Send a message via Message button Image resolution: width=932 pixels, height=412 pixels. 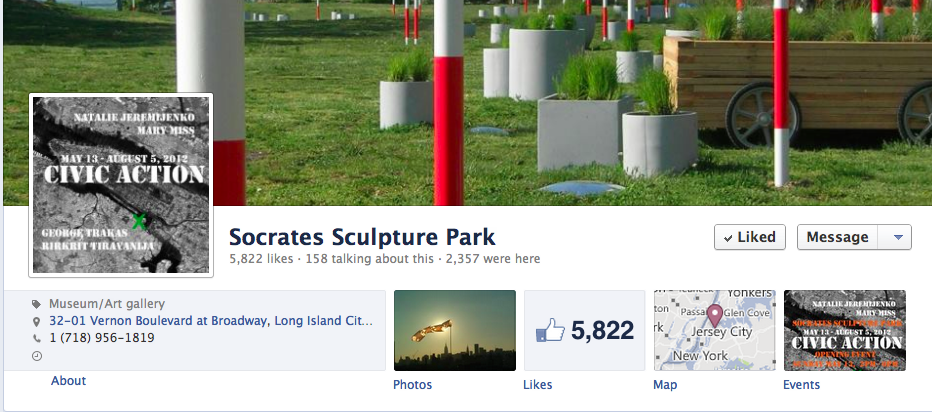(837, 237)
